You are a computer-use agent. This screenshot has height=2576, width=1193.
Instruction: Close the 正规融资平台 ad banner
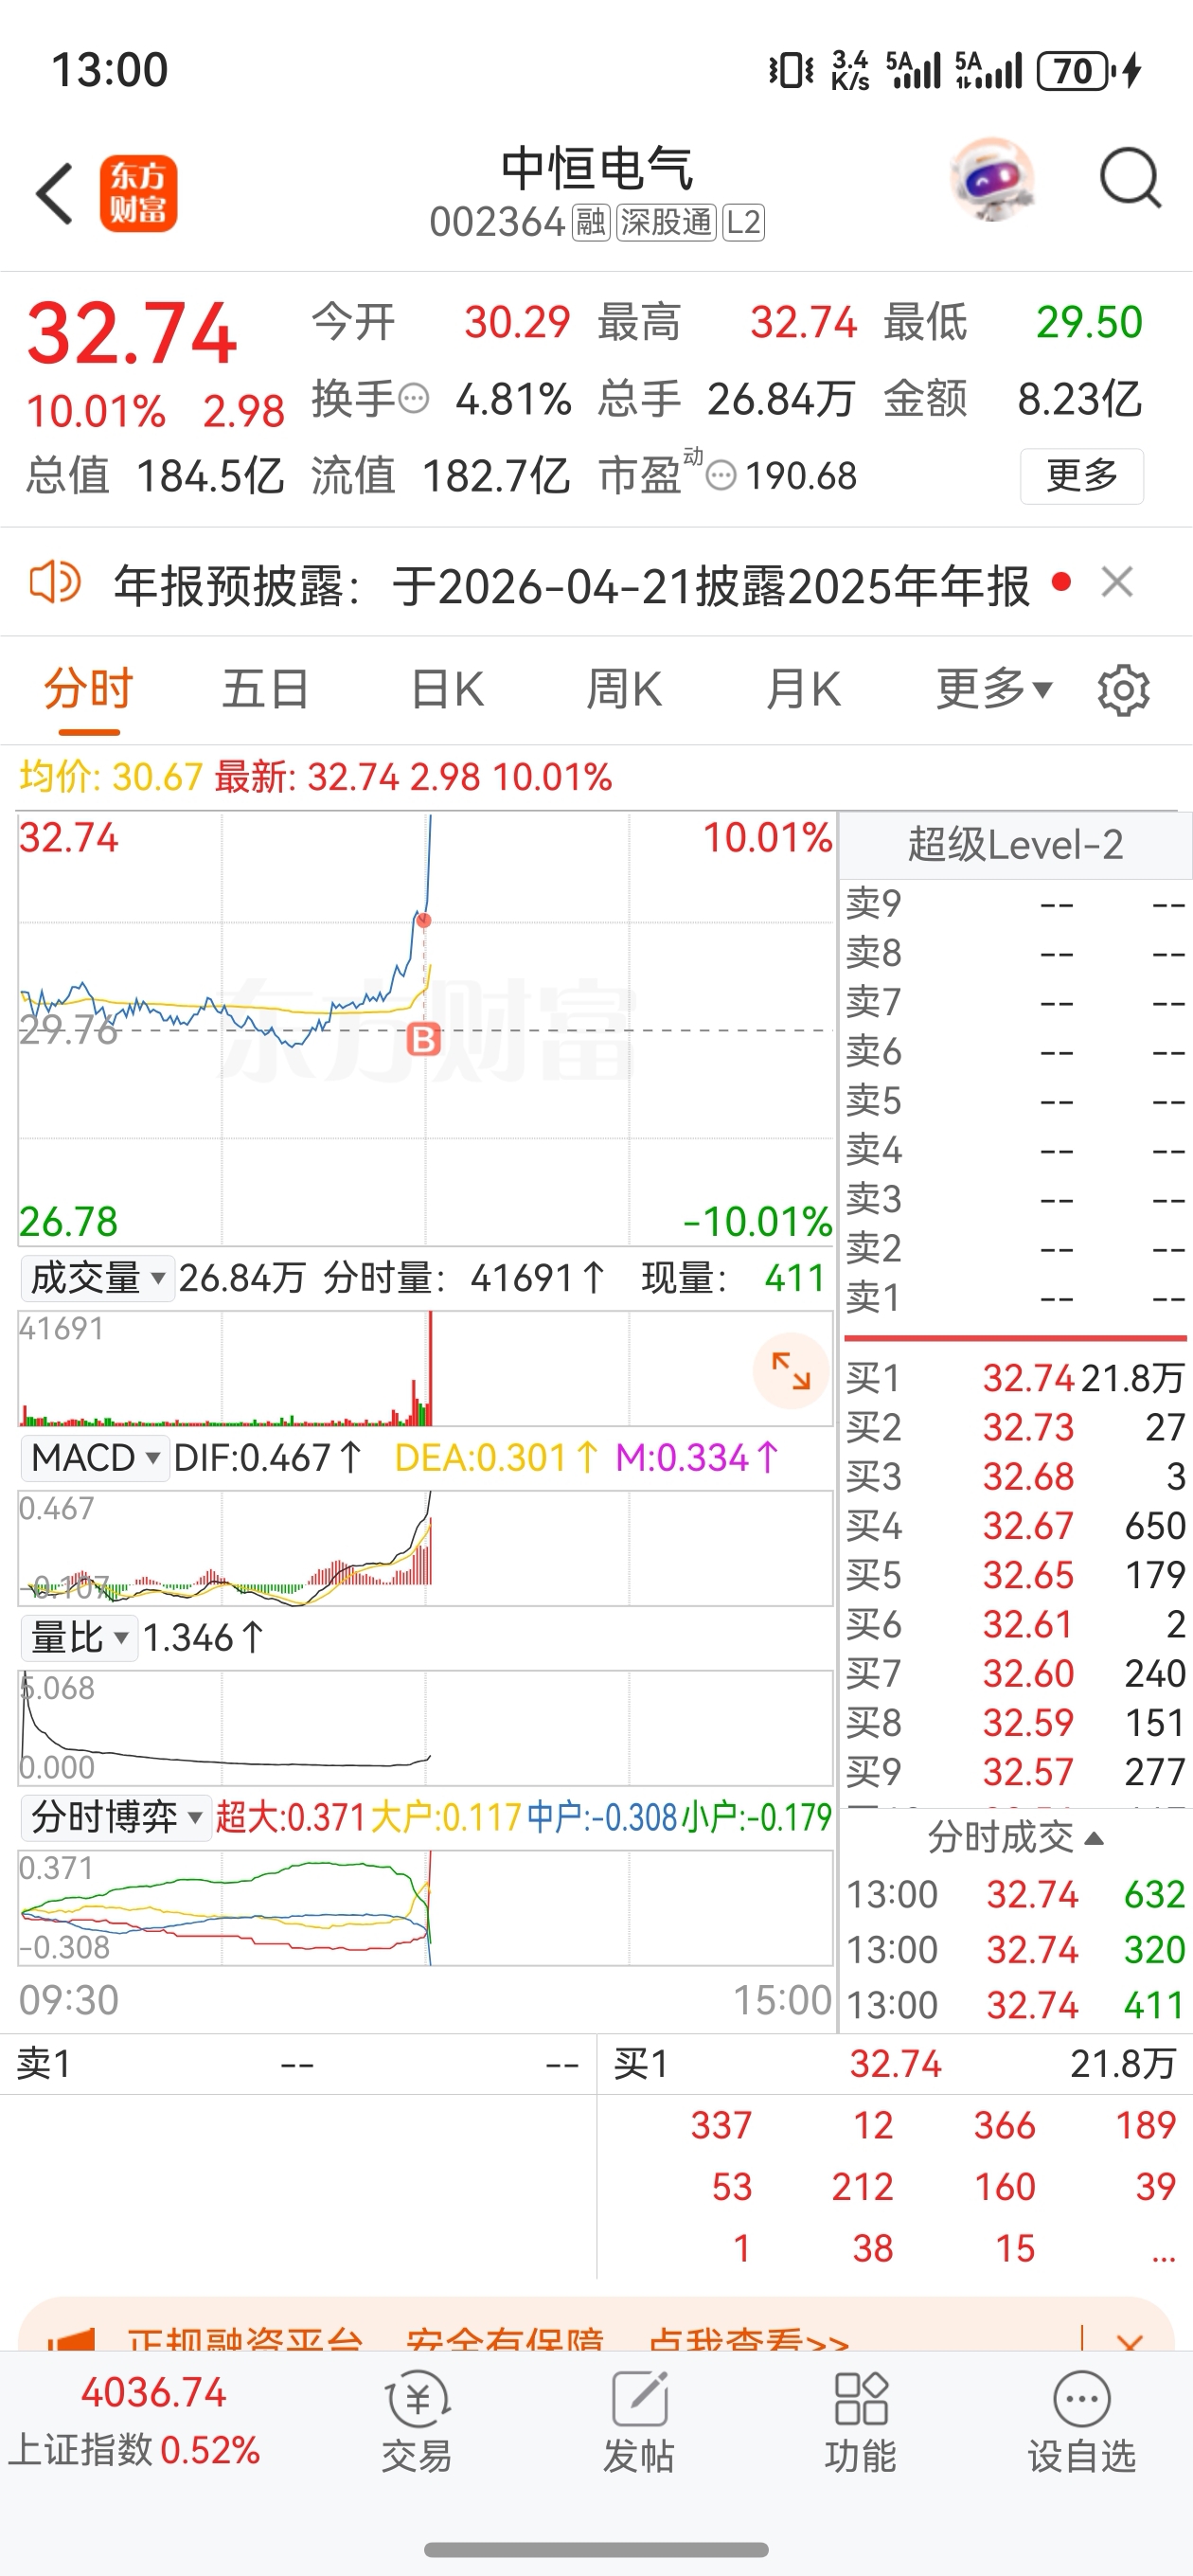tap(1129, 2342)
